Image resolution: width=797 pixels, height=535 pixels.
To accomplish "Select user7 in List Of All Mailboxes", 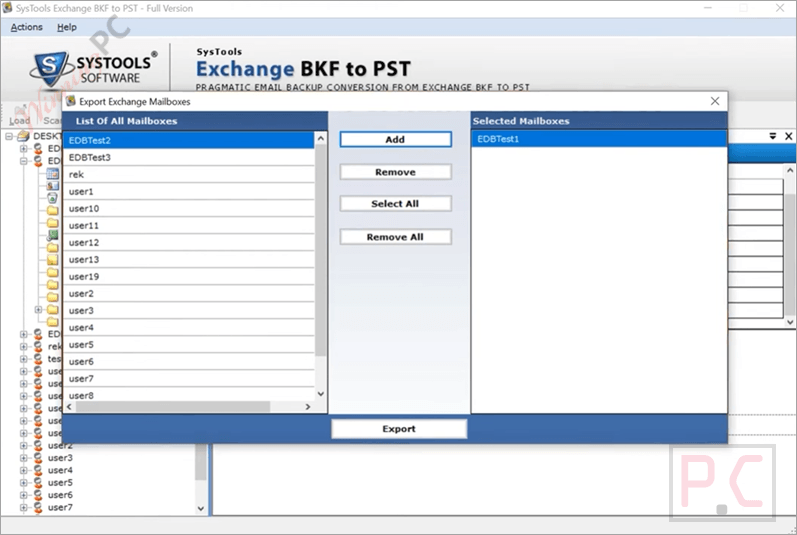I will pyautogui.click(x=189, y=379).
